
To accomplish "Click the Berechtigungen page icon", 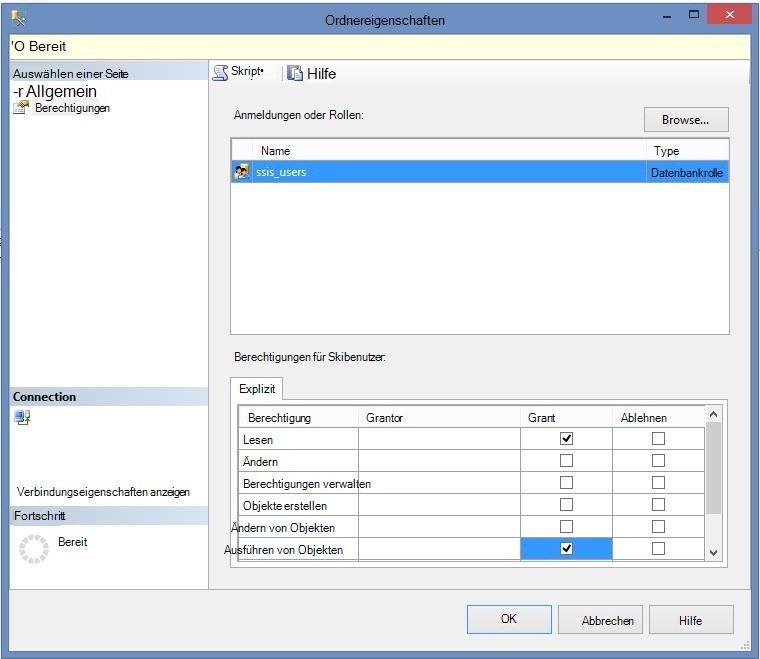I will [21, 107].
